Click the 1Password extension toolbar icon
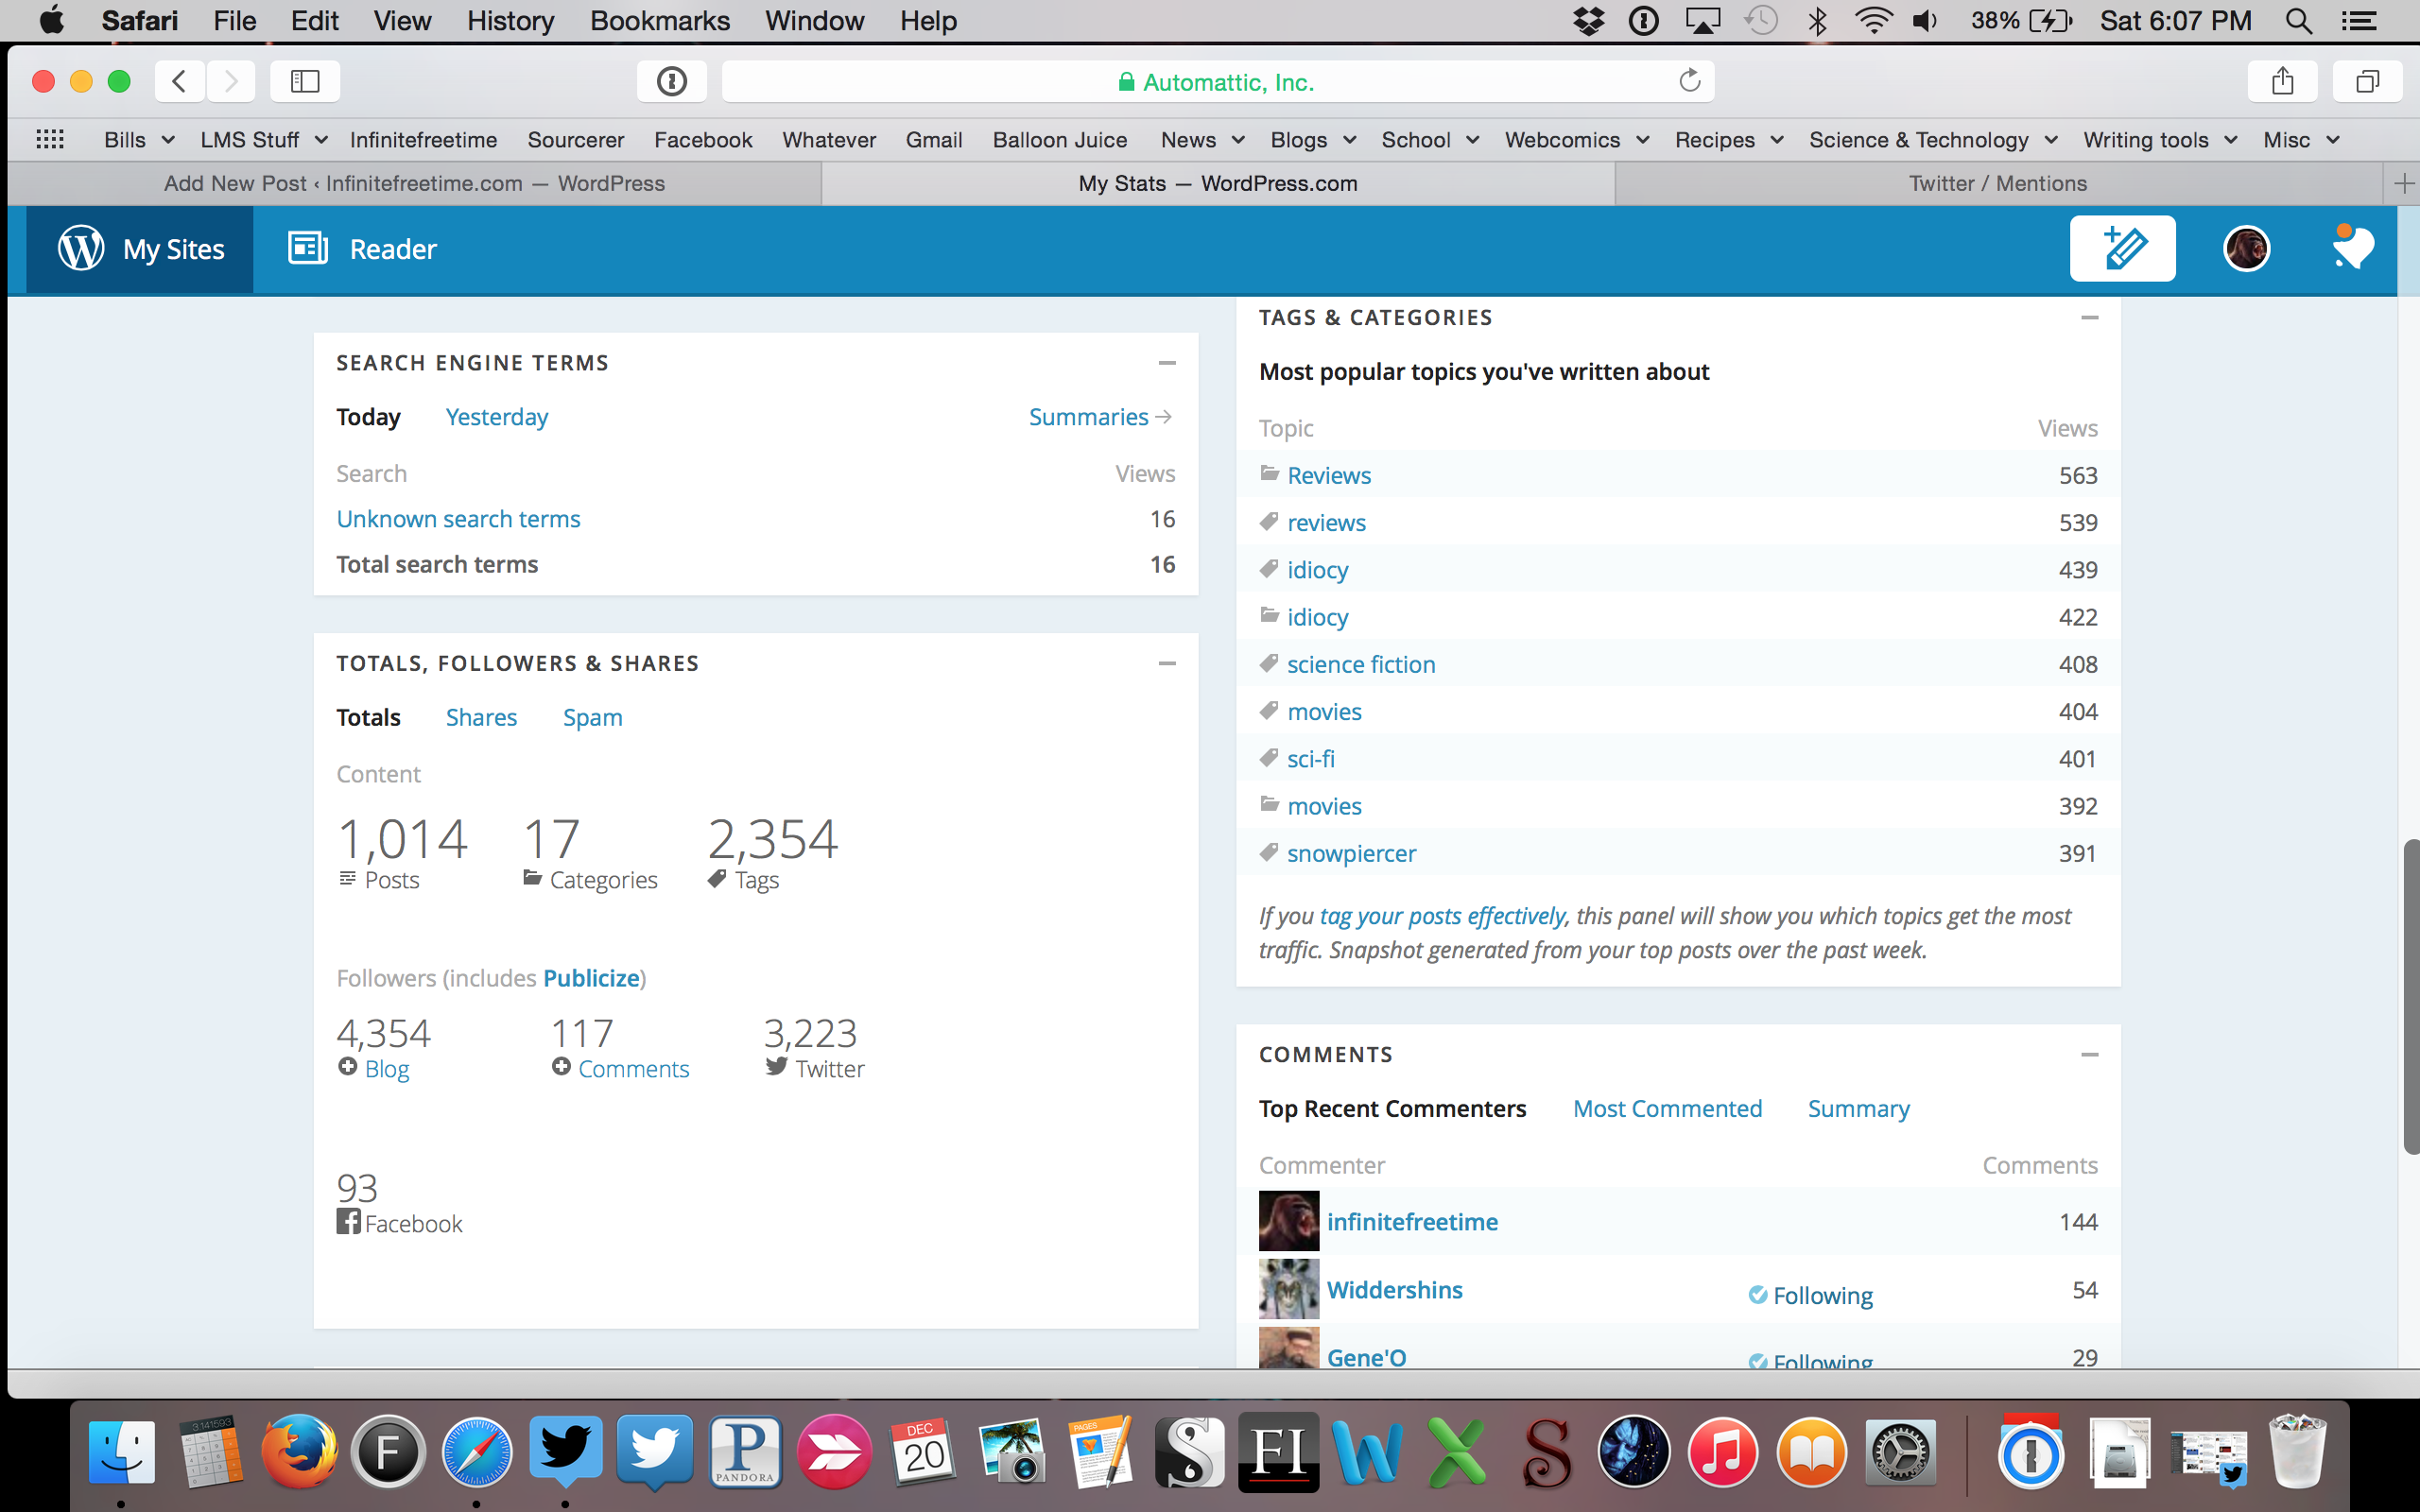Screen dimensions: 2420x1512 pyautogui.click(x=671, y=81)
